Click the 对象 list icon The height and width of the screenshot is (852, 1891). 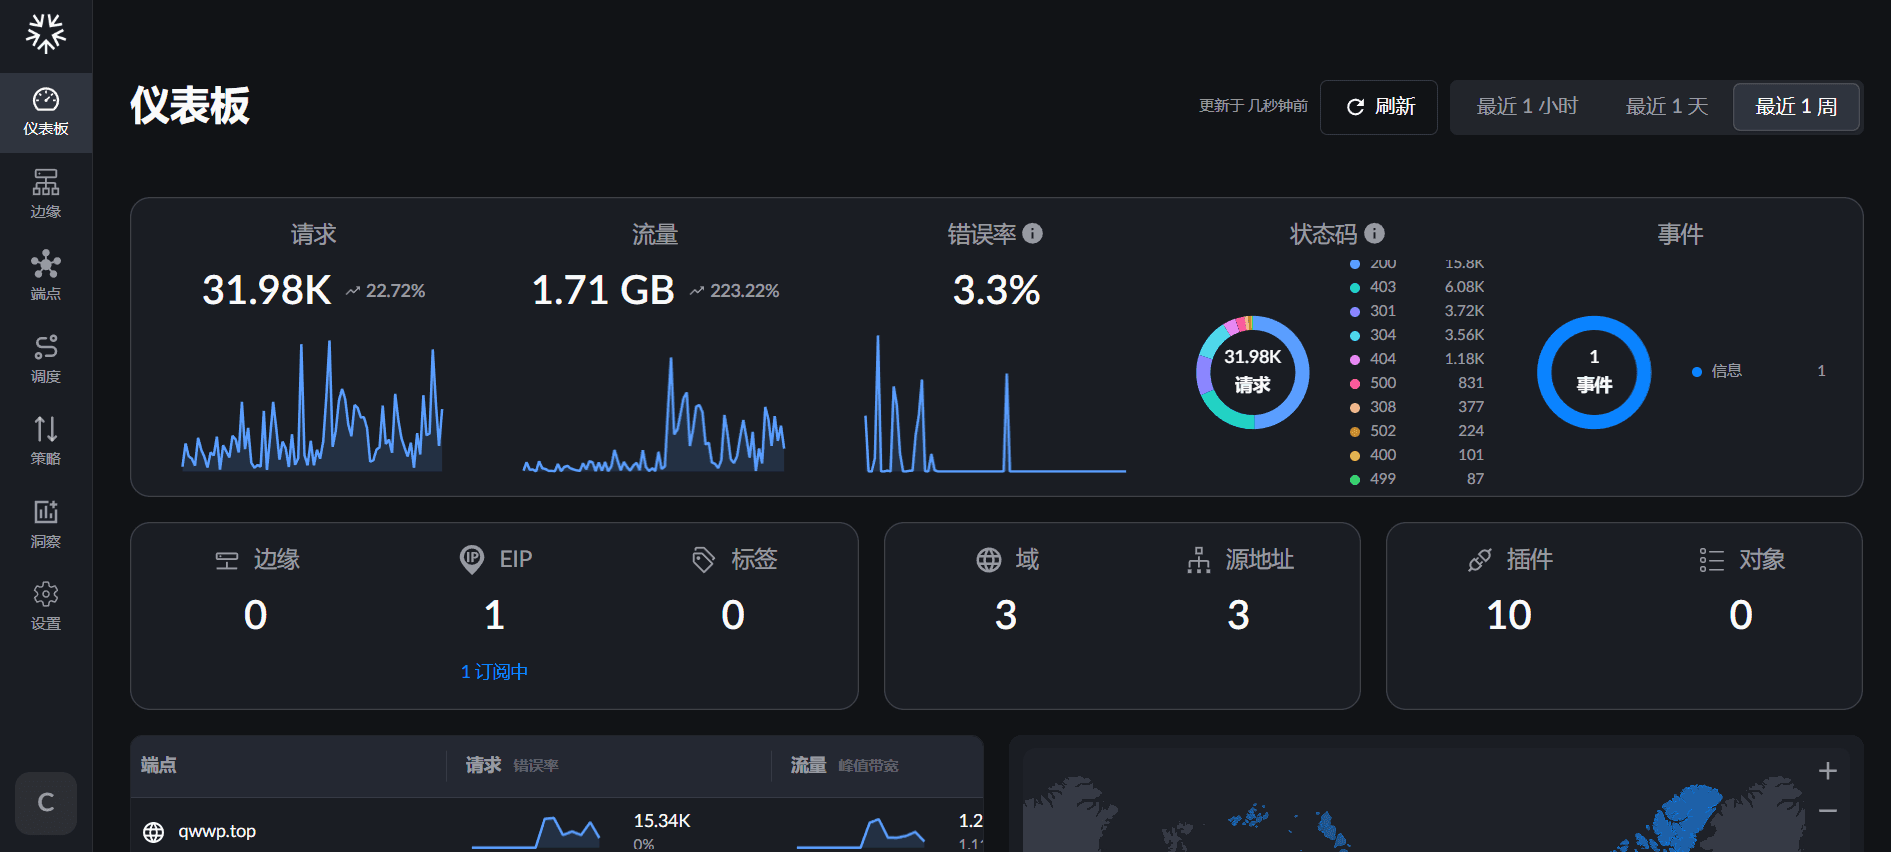1712,560
